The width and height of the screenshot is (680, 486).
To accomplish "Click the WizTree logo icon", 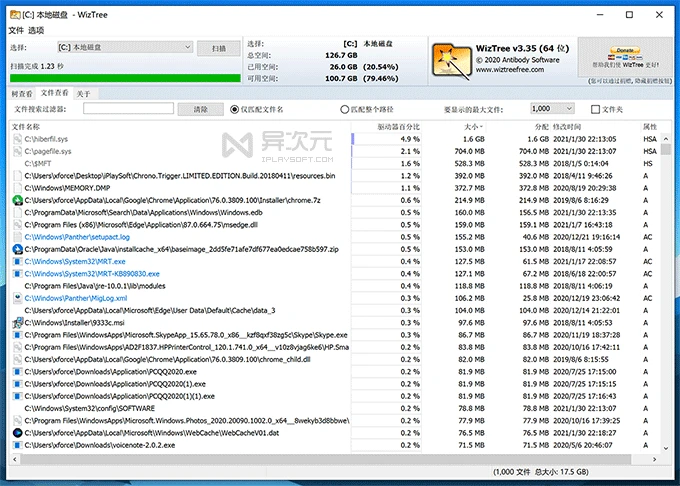I will [x=451, y=62].
